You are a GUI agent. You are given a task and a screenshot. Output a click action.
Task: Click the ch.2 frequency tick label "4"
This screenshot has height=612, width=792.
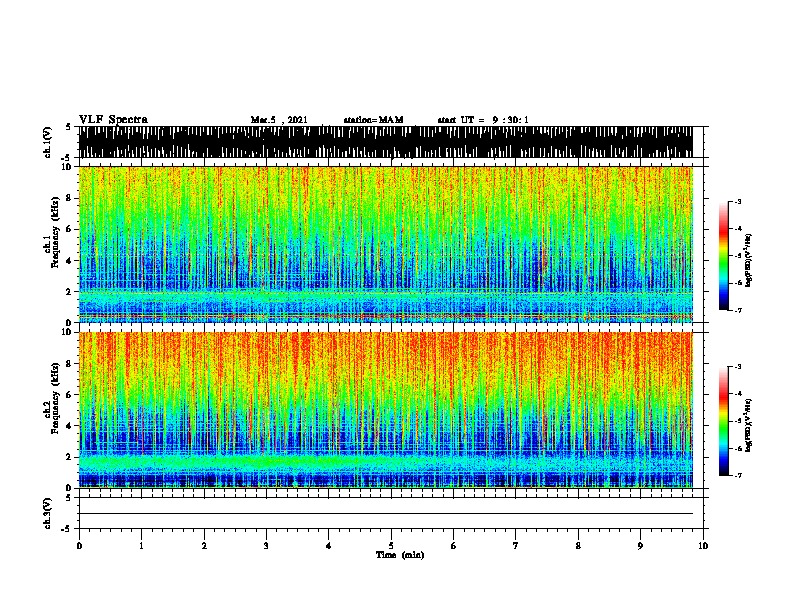(70, 426)
